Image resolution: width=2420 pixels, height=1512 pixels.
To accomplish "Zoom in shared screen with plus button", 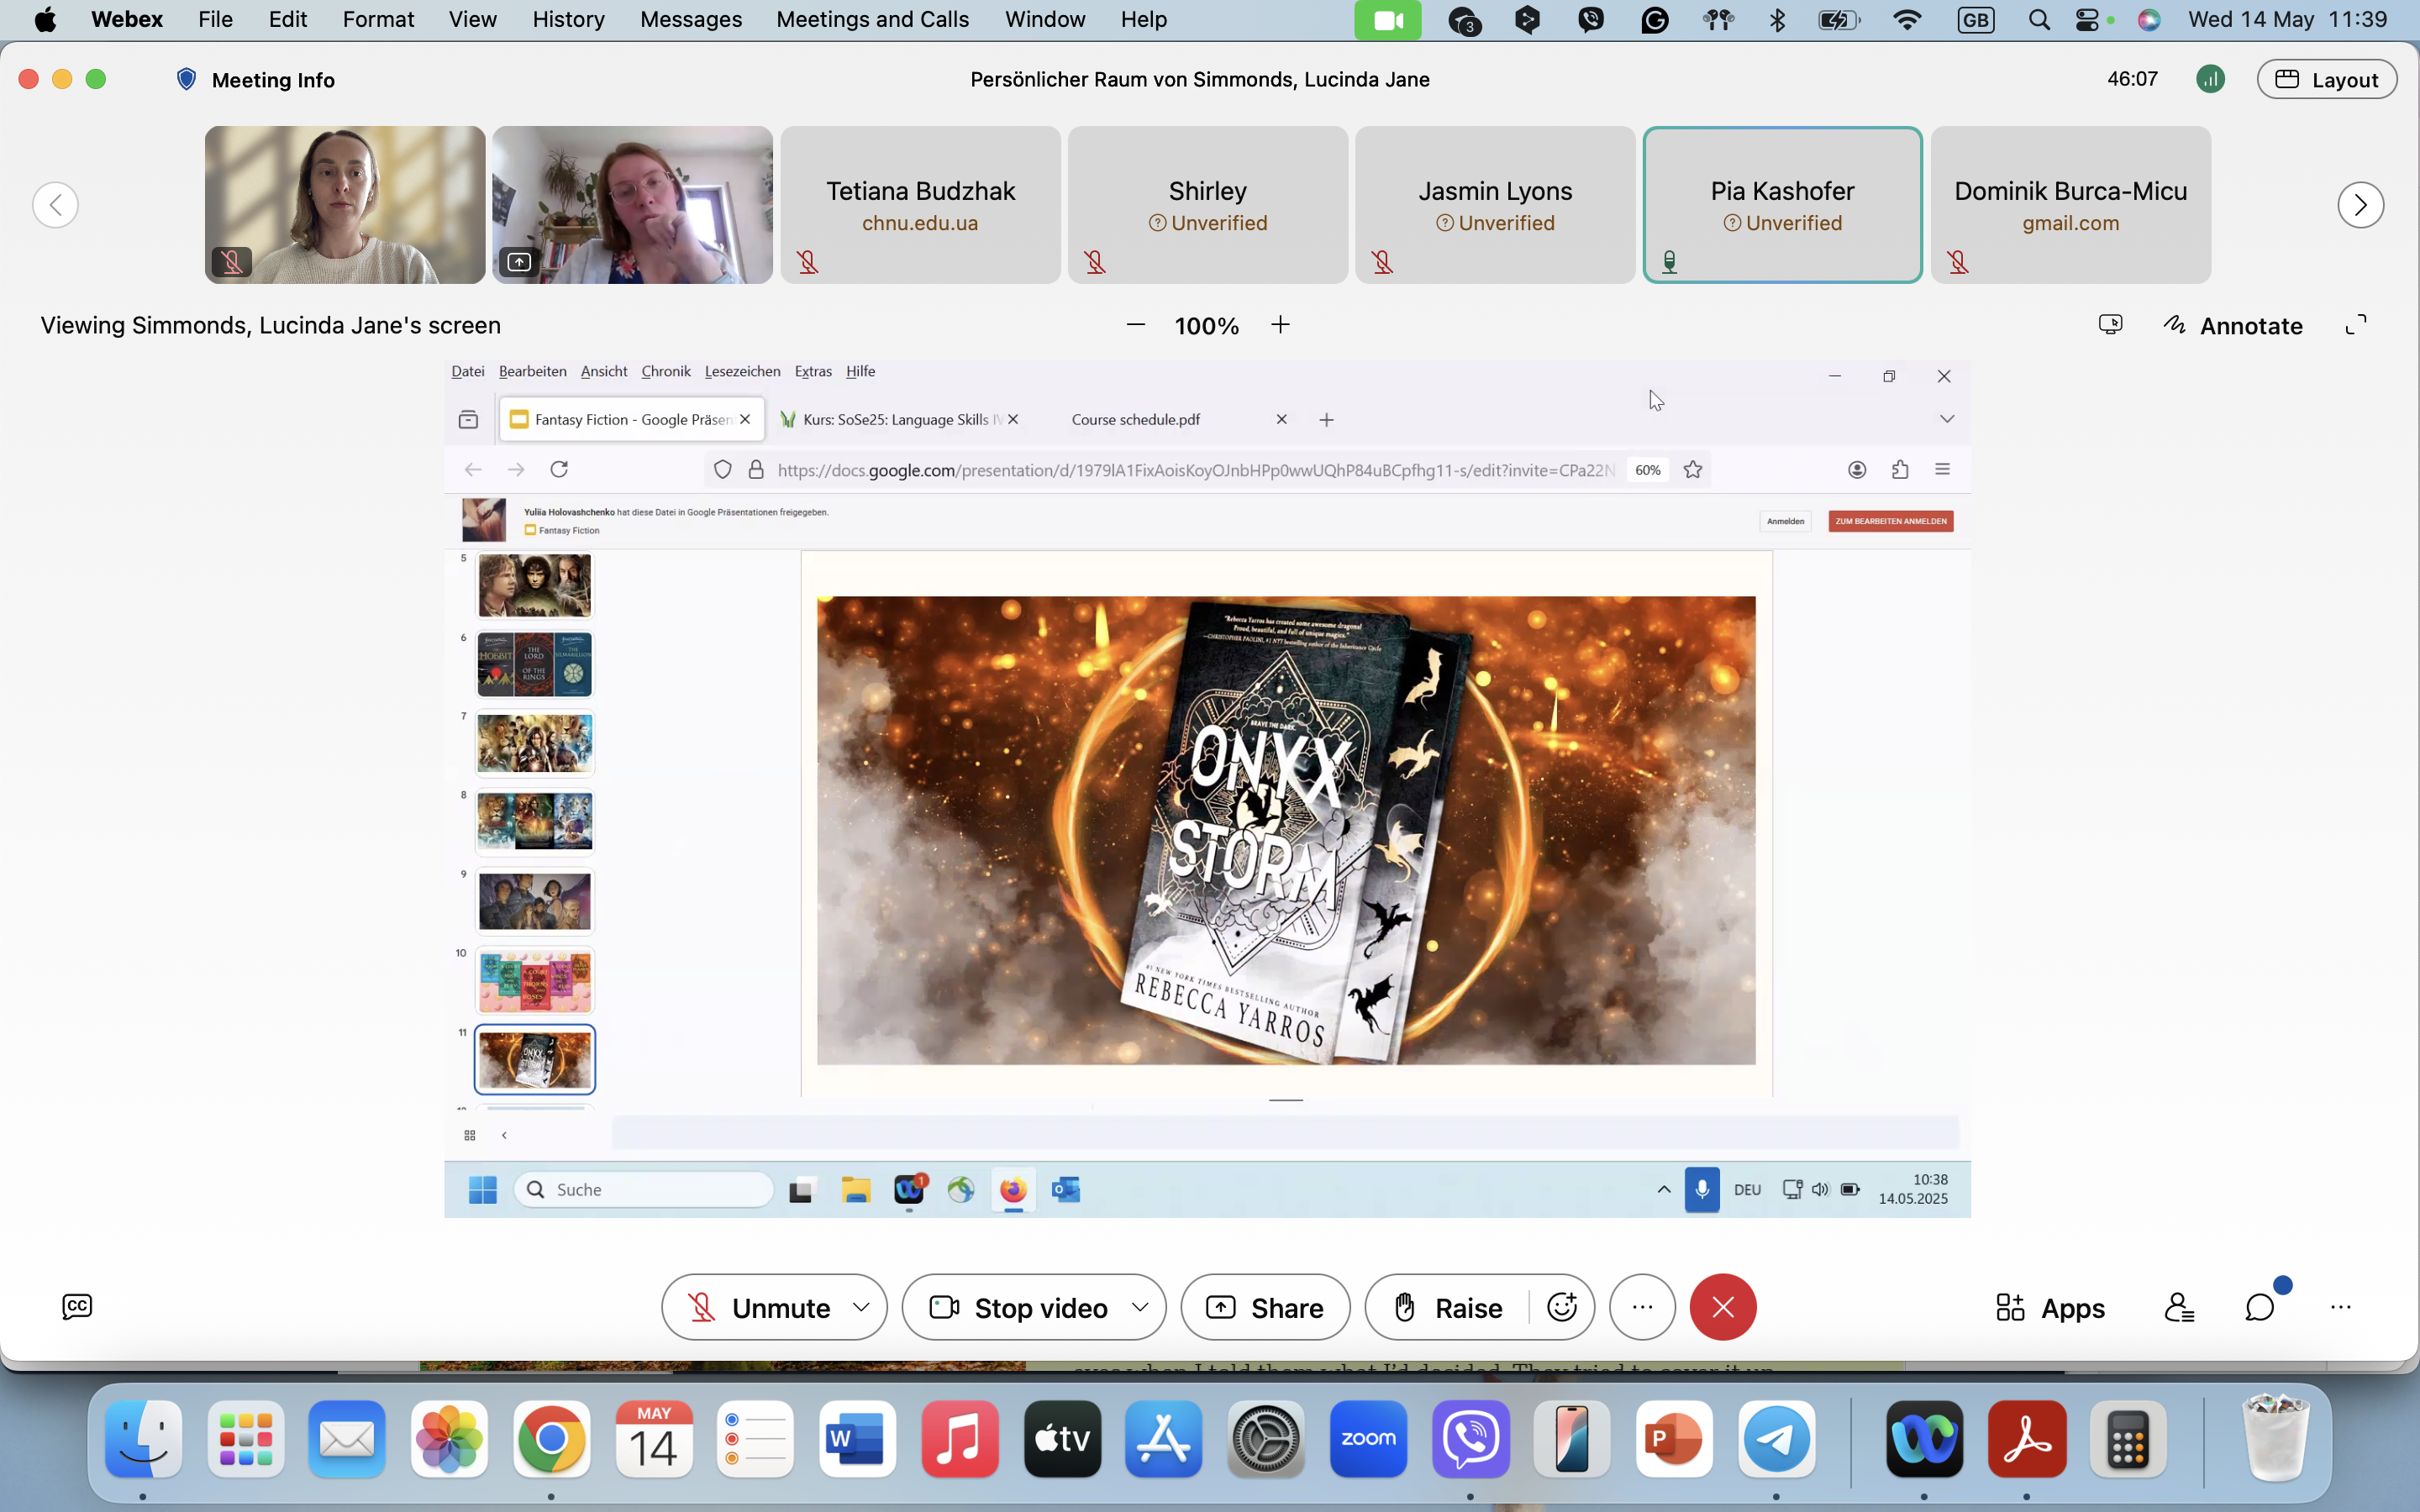I will pos(1280,325).
